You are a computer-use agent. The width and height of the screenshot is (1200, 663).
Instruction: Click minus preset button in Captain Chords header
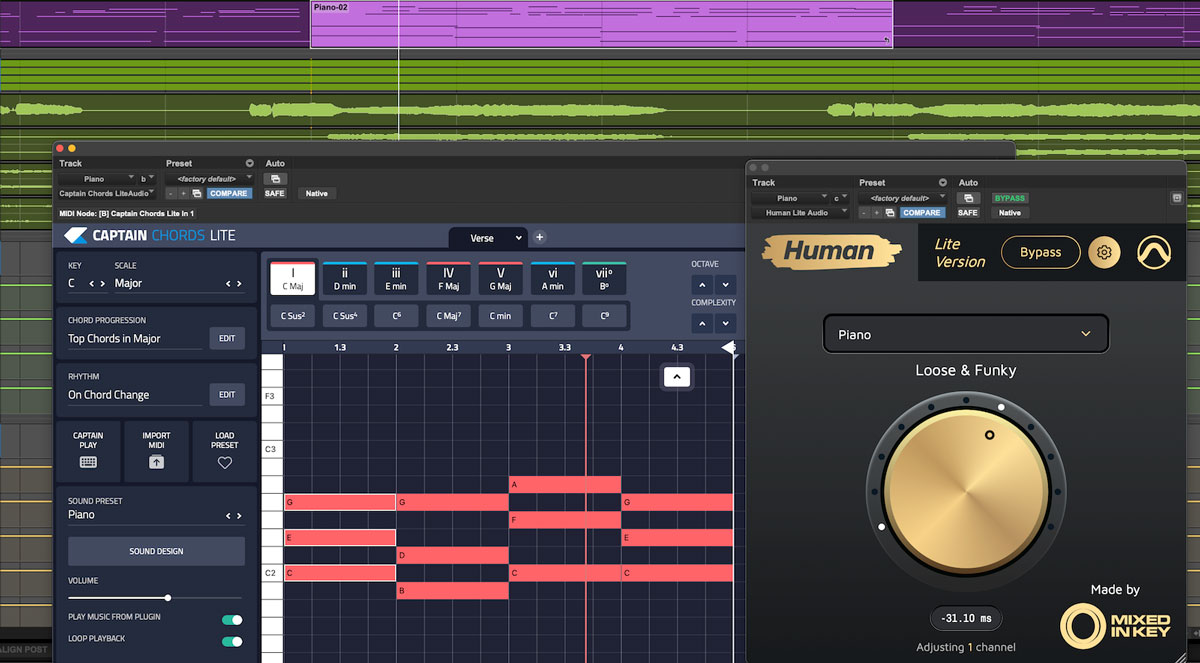172,193
